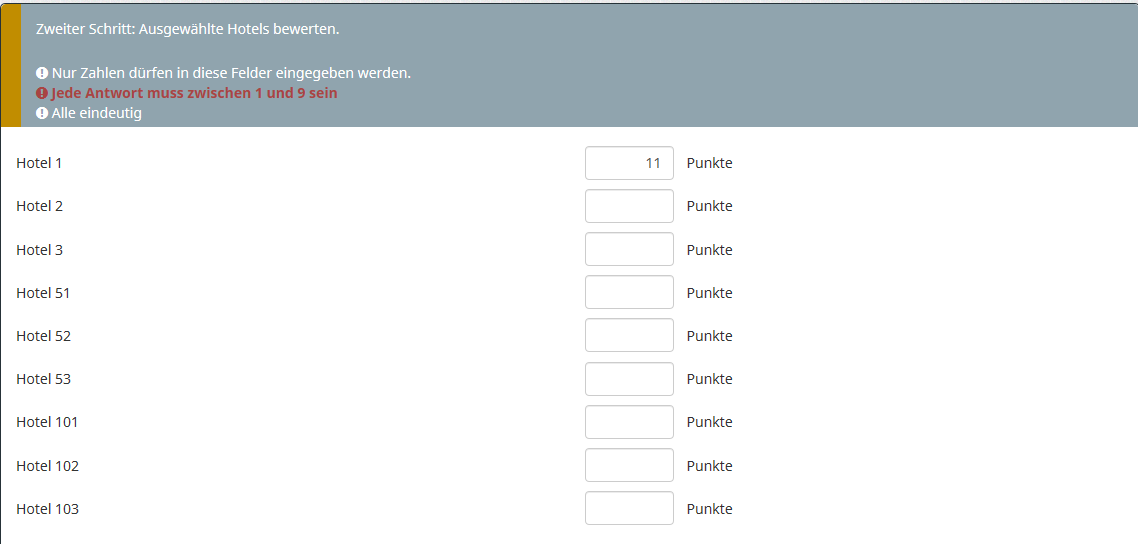The image size is (1138, 544).
Task: Click the Hotel 2 points input field
Action: click(629, 206)
